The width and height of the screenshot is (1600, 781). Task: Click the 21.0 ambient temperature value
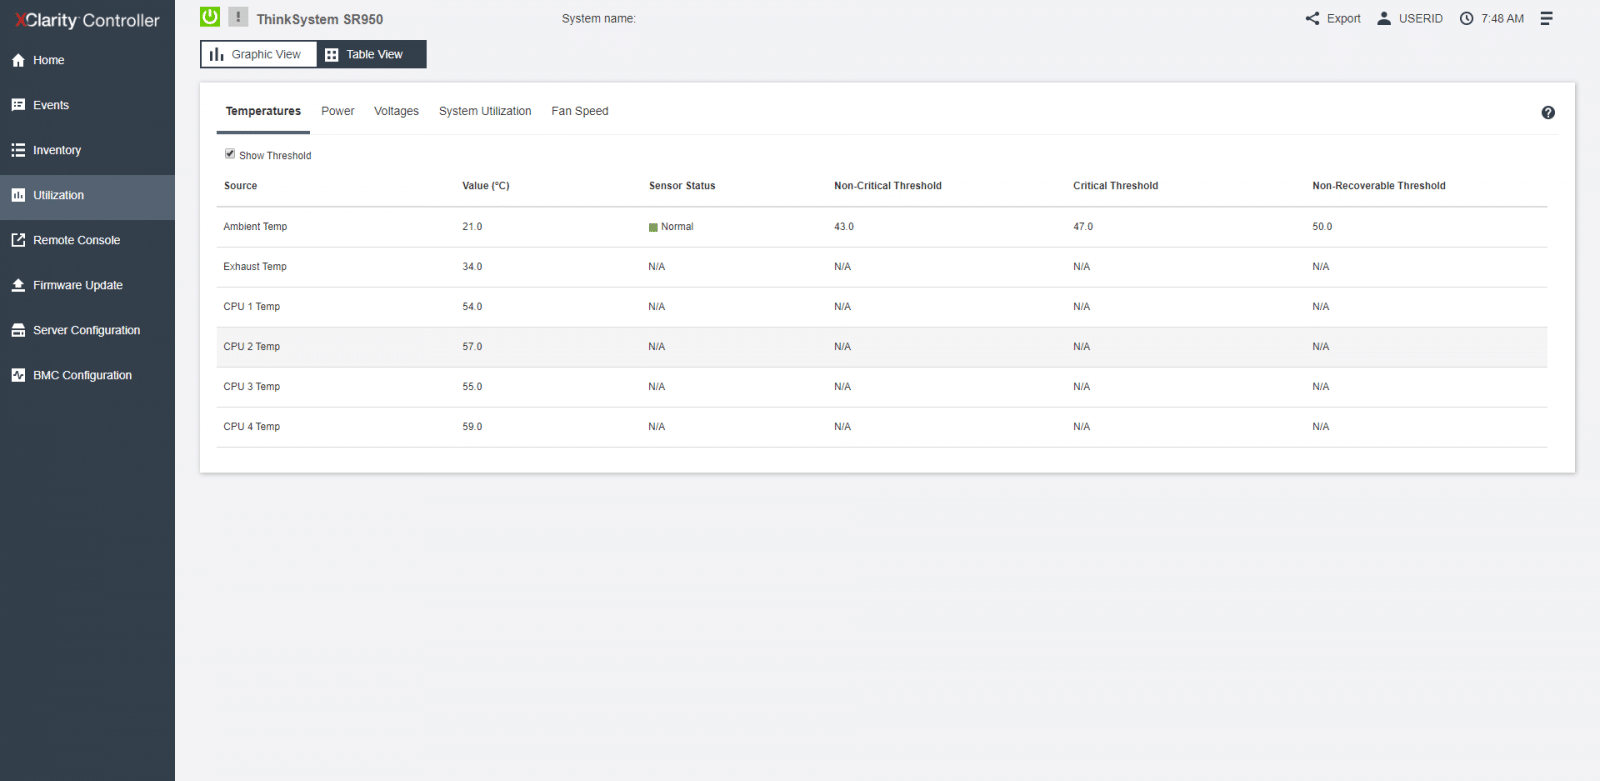coord(472,227)
